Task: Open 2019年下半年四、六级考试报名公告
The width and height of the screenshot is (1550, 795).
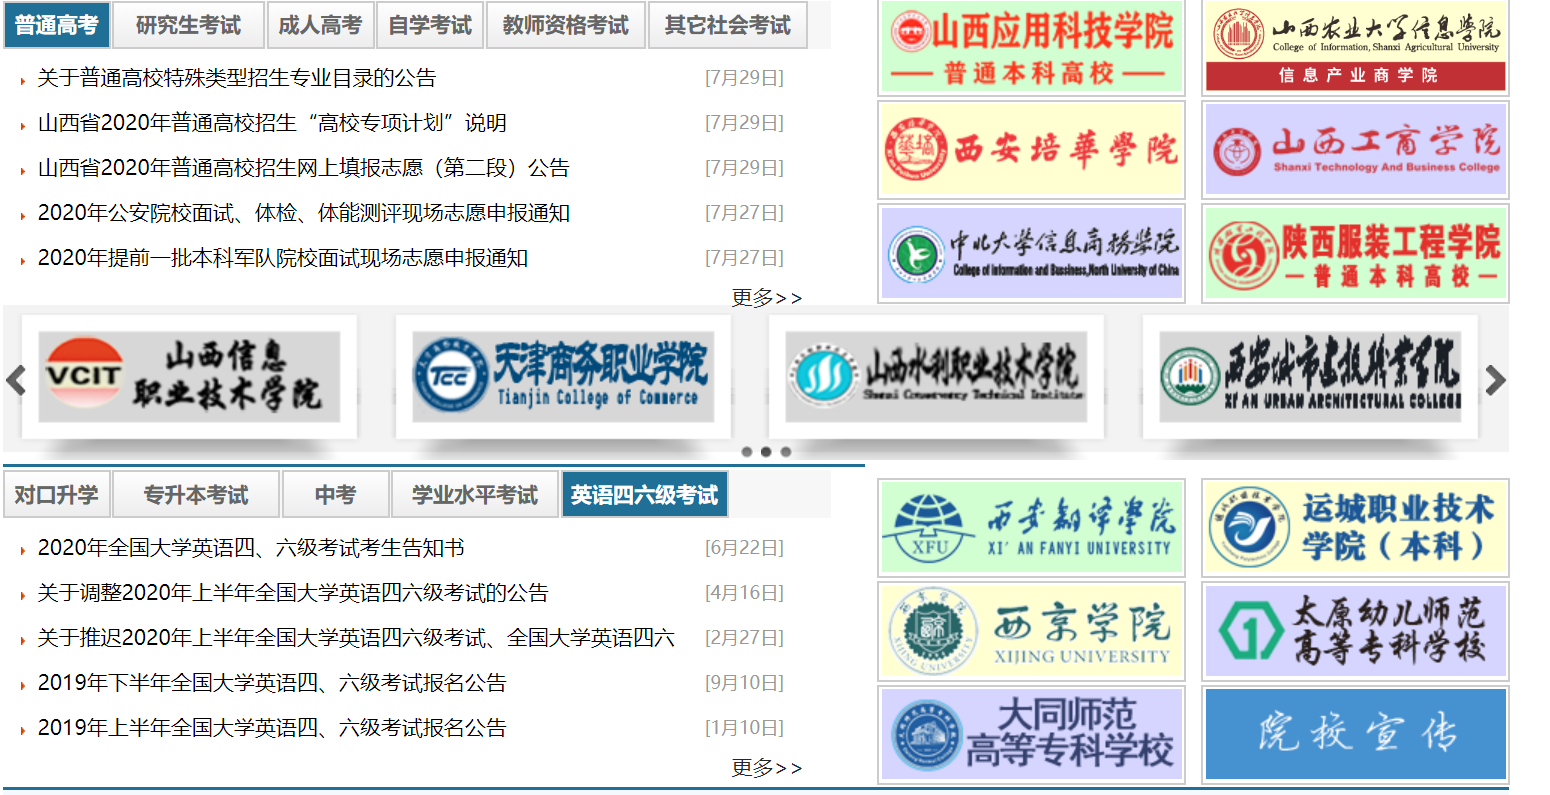Action: click(x=272, y=683)
